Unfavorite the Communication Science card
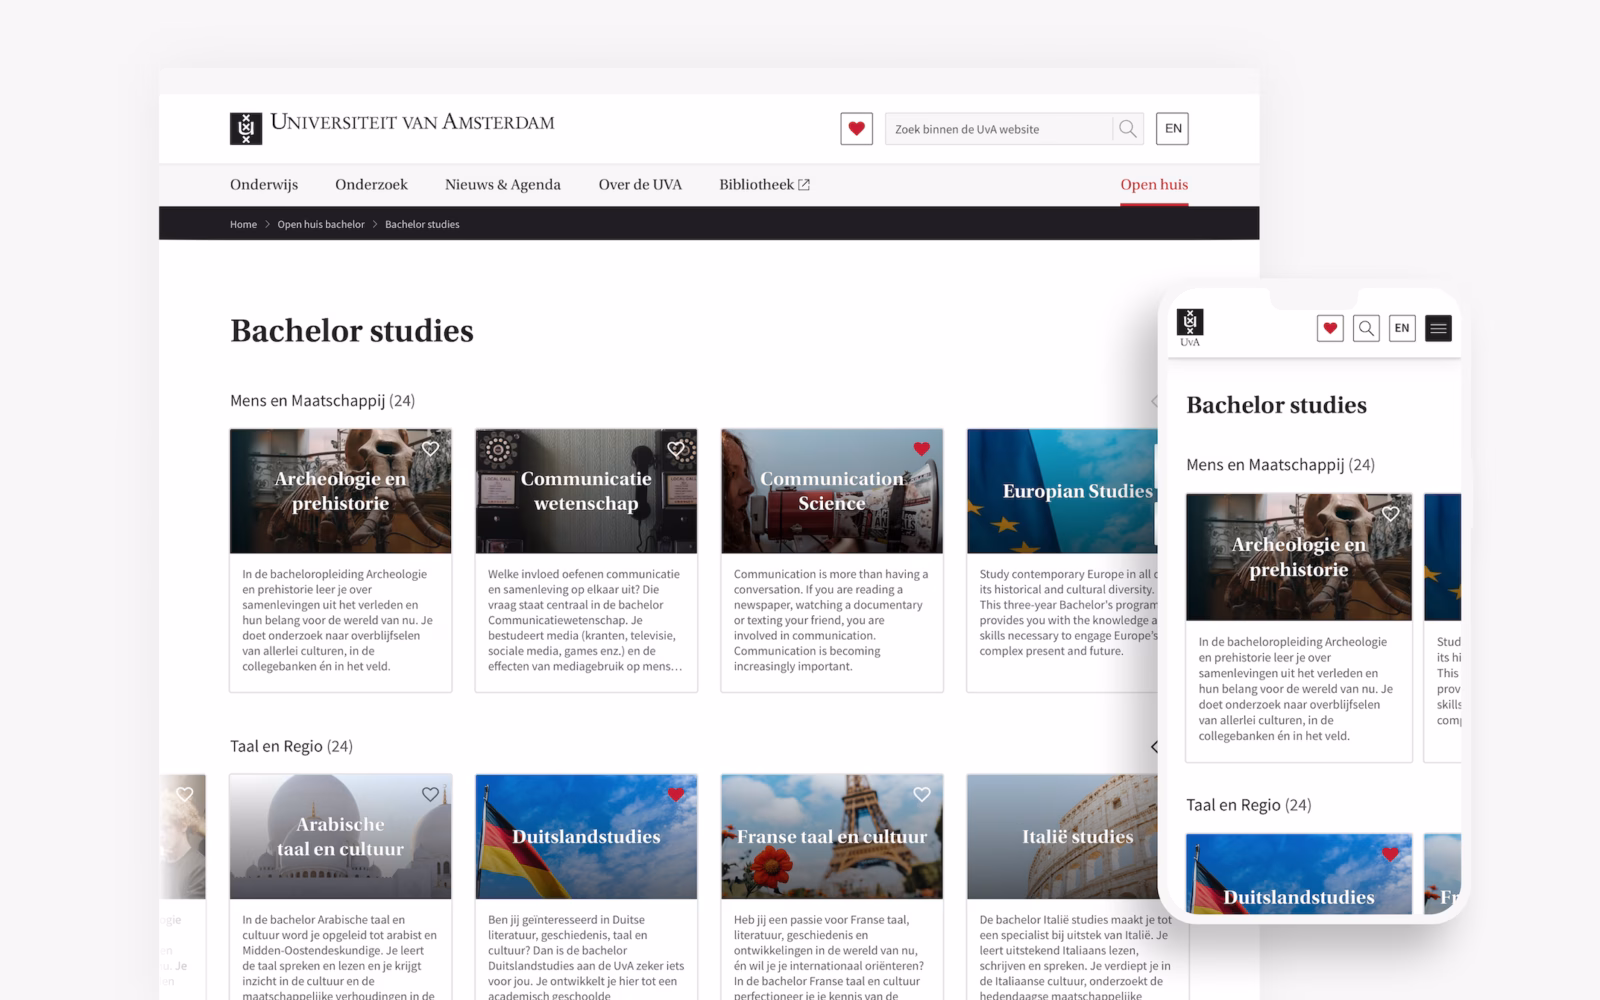 click(922, 449)
